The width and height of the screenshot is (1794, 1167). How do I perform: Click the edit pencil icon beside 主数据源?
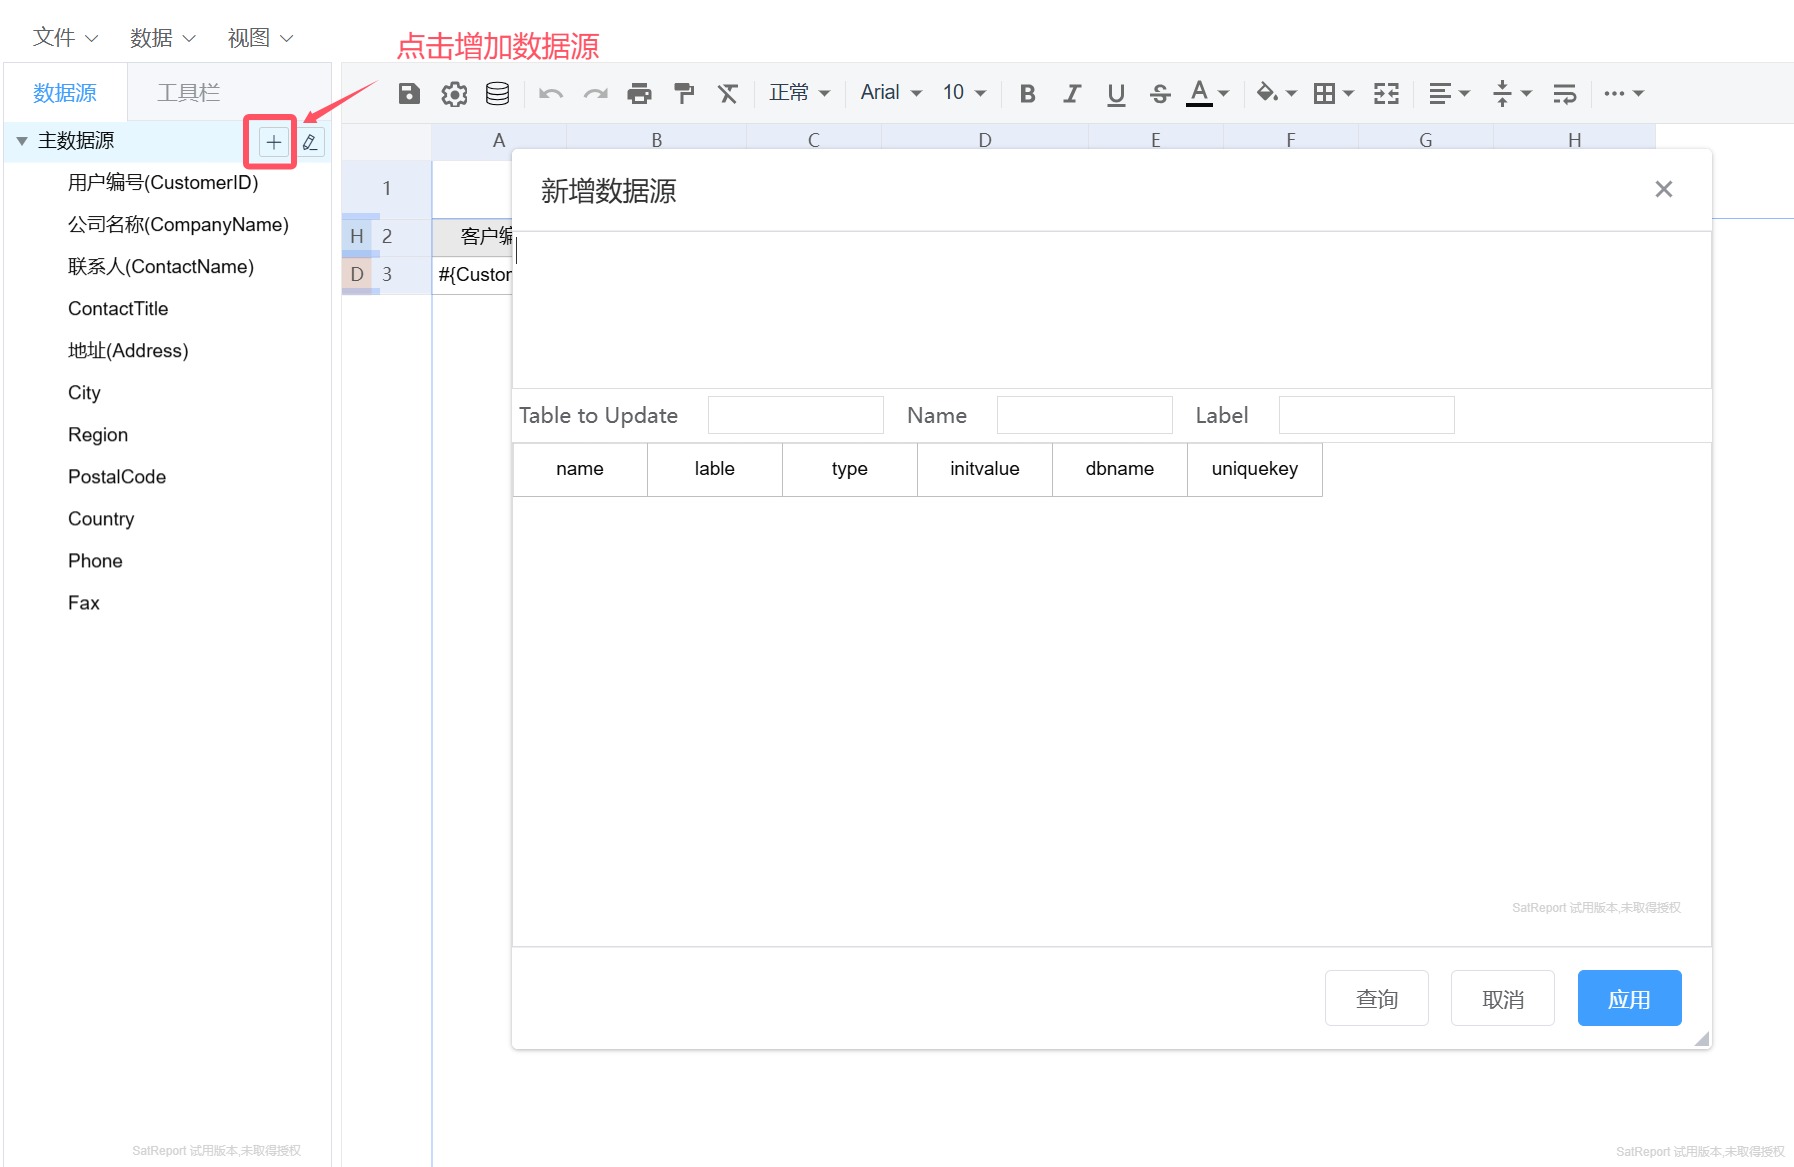click(311, 142)
